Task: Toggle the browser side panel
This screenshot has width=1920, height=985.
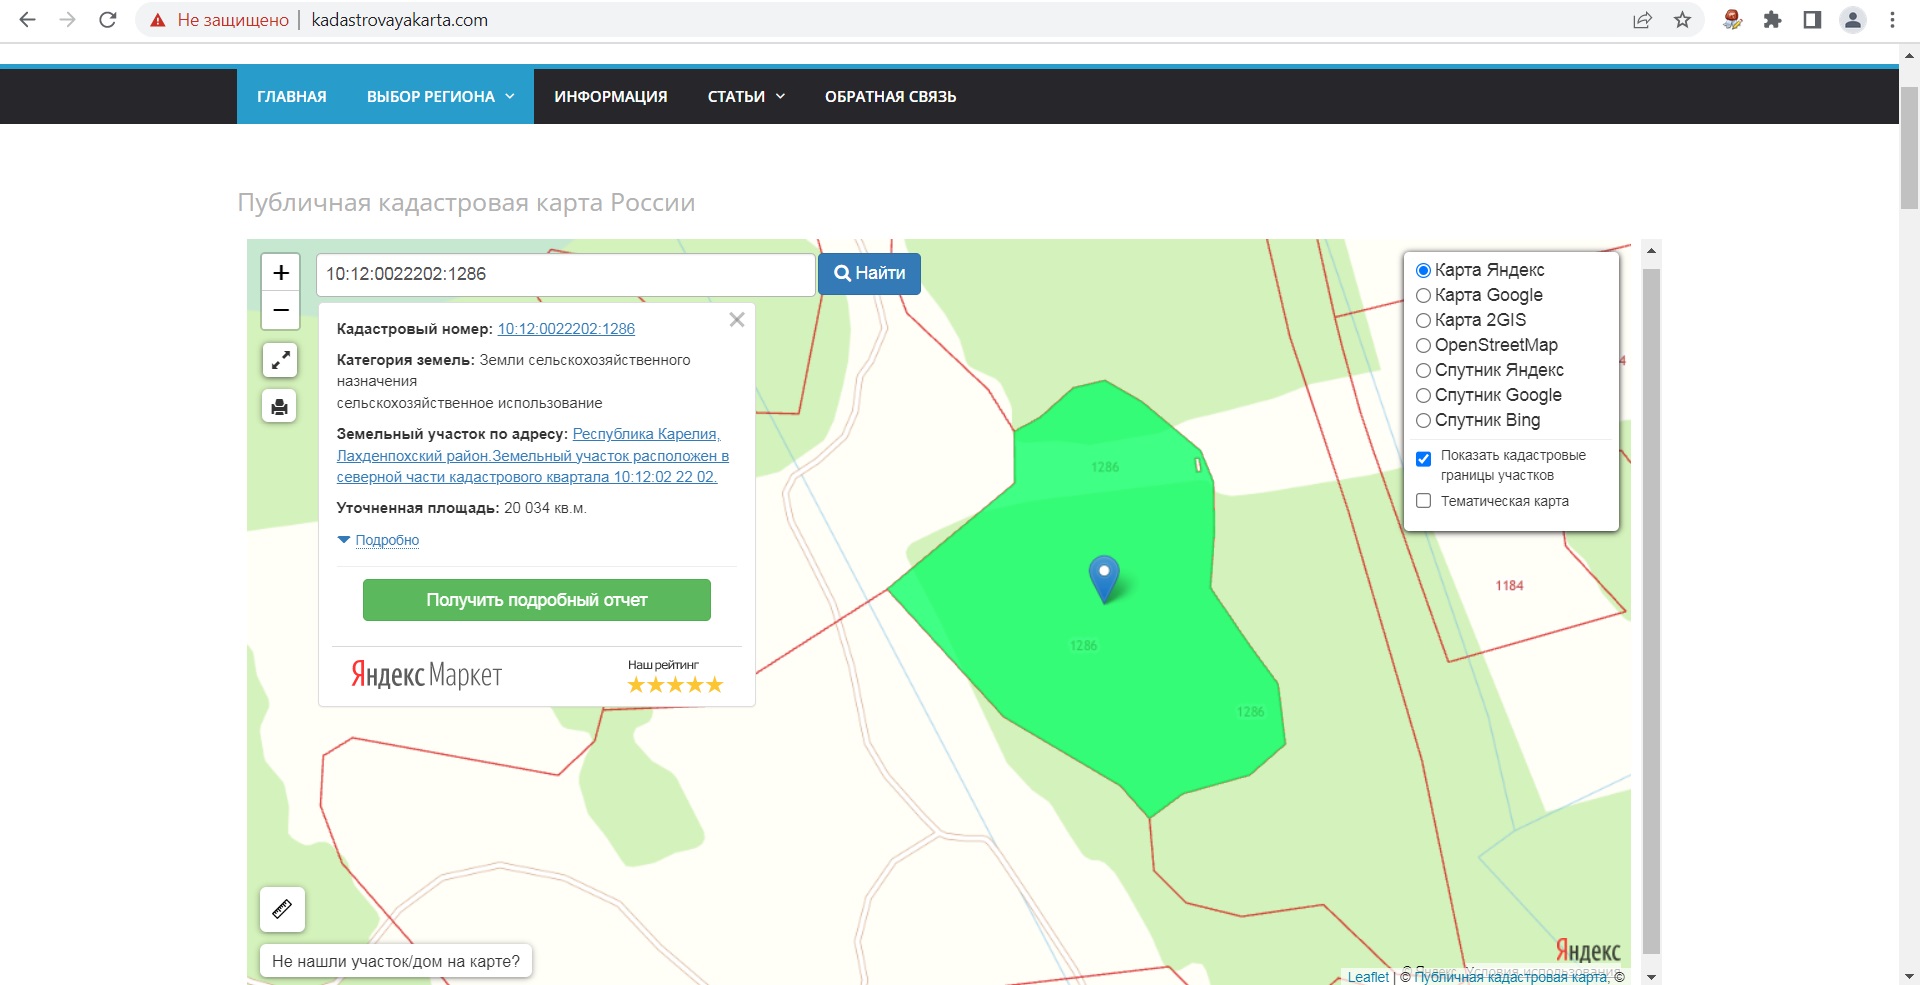Action: pyautogui.click(x=1812, y=20)
